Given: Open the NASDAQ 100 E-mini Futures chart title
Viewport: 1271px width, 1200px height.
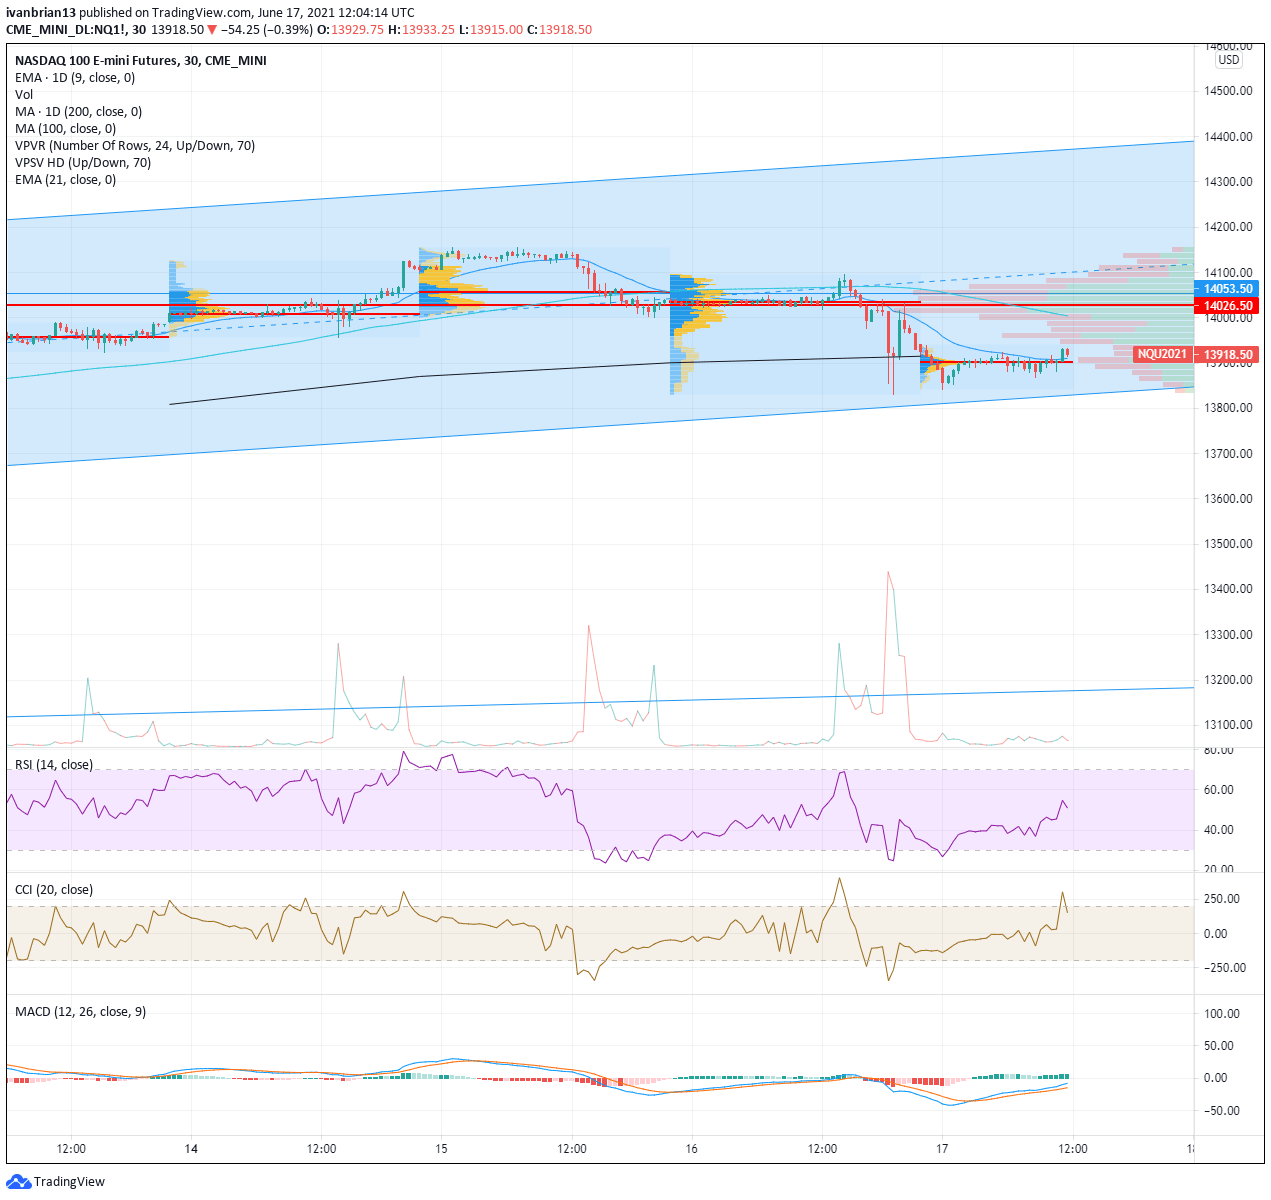Looking at the screenshot, I should [x=140, y=61].
